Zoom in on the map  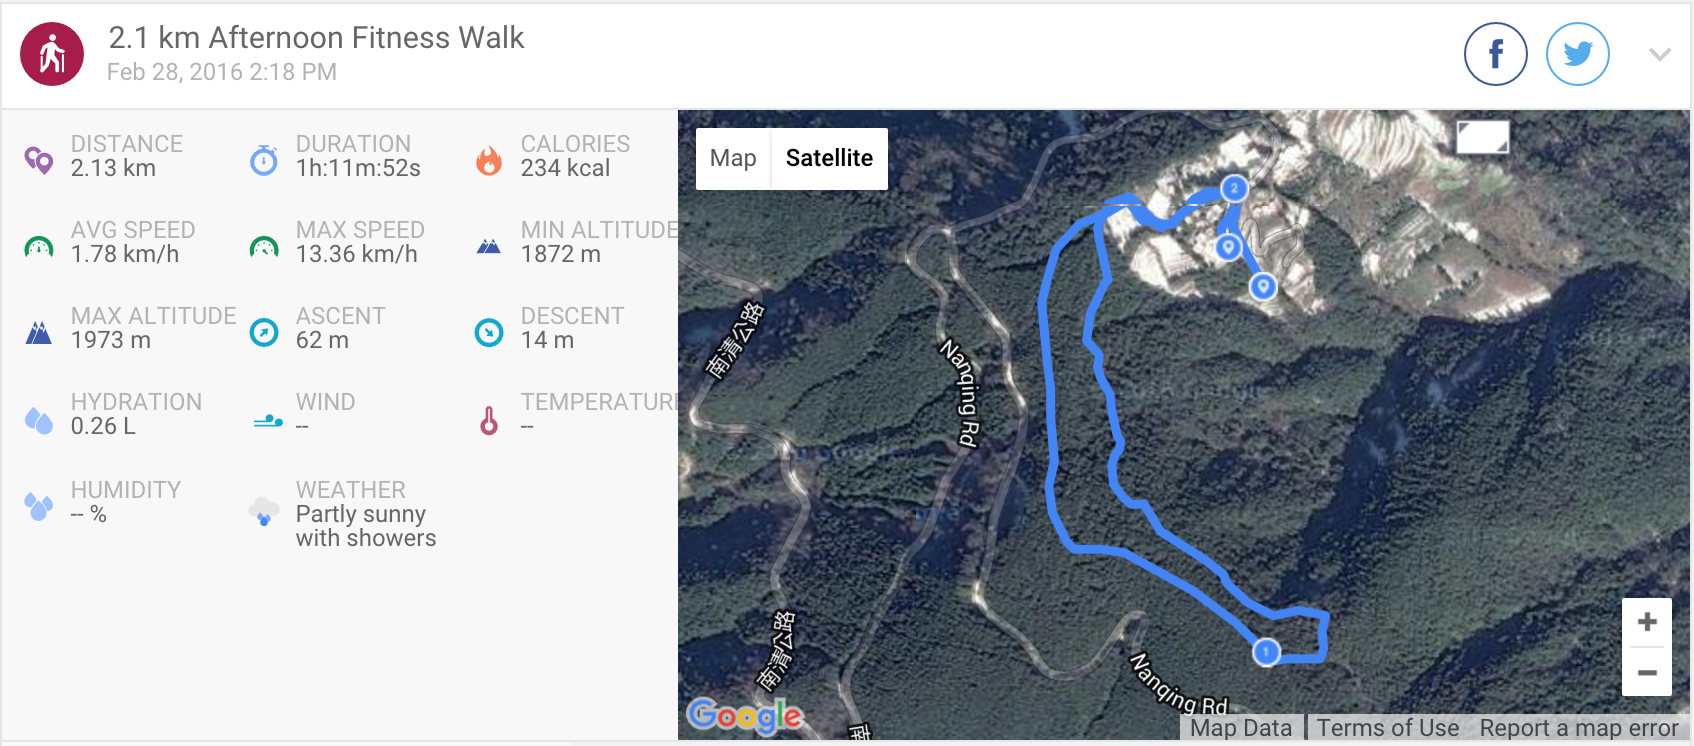click(x=1647, y=622)
